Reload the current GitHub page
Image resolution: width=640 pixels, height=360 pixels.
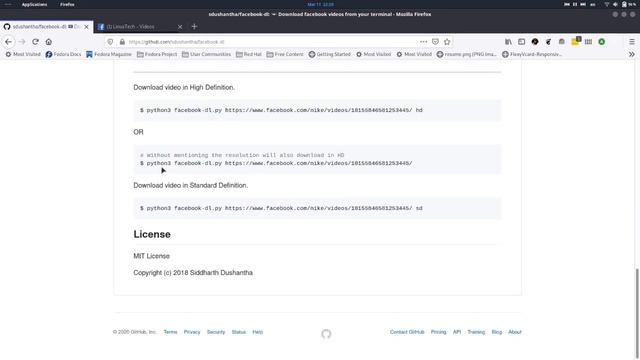pos(36,42)
